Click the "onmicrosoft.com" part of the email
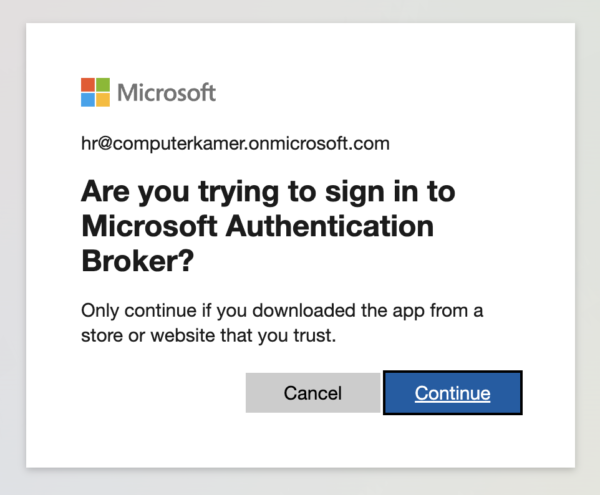The width and height of the screenshot is (600, 495). [x=331, y=143]
